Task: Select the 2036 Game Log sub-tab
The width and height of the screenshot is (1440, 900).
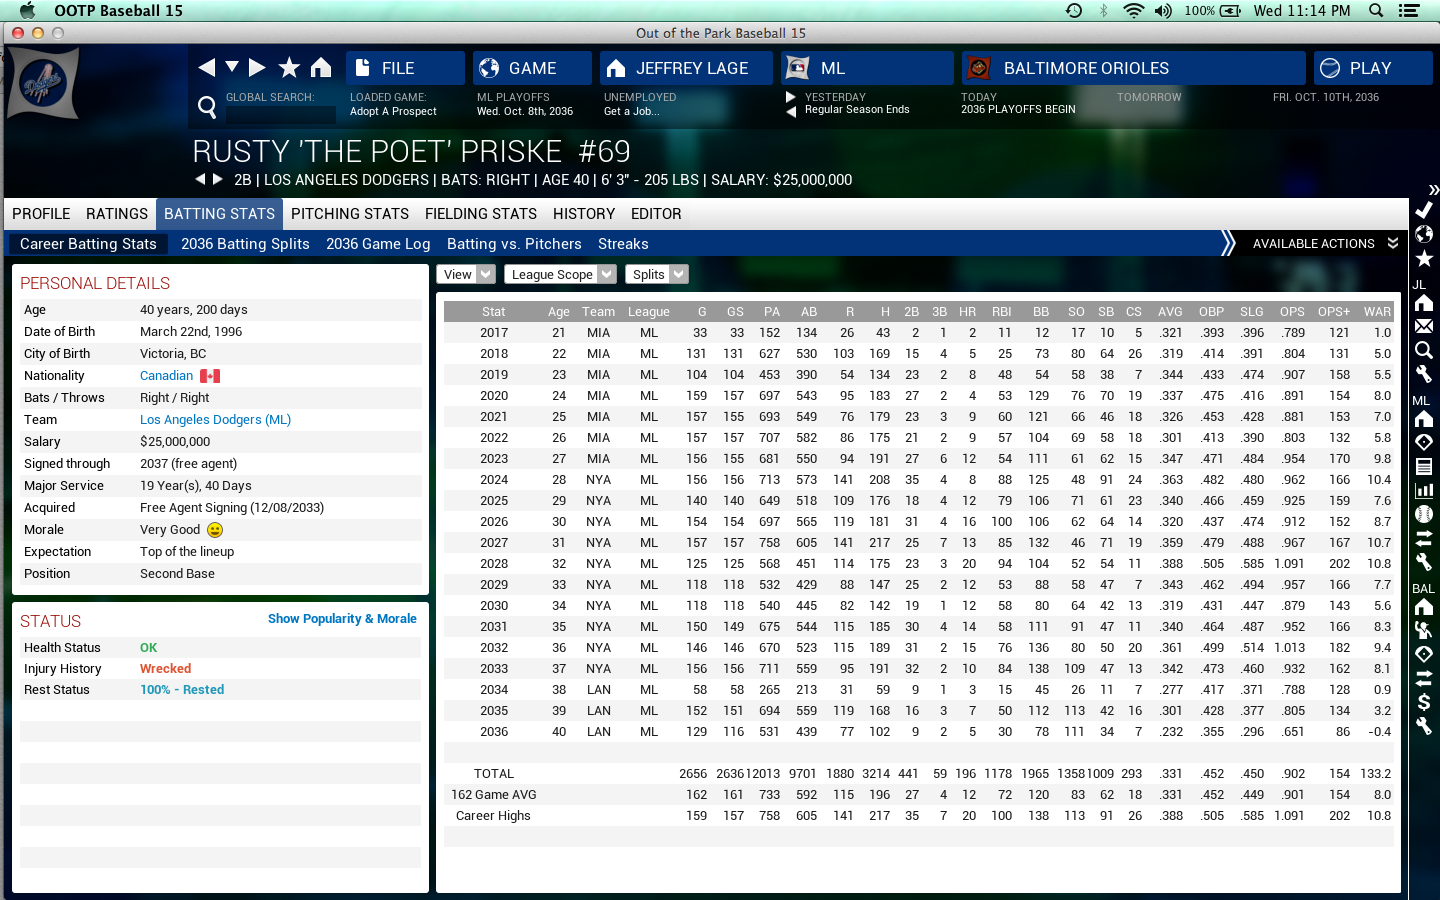Action: click(378, 244)
